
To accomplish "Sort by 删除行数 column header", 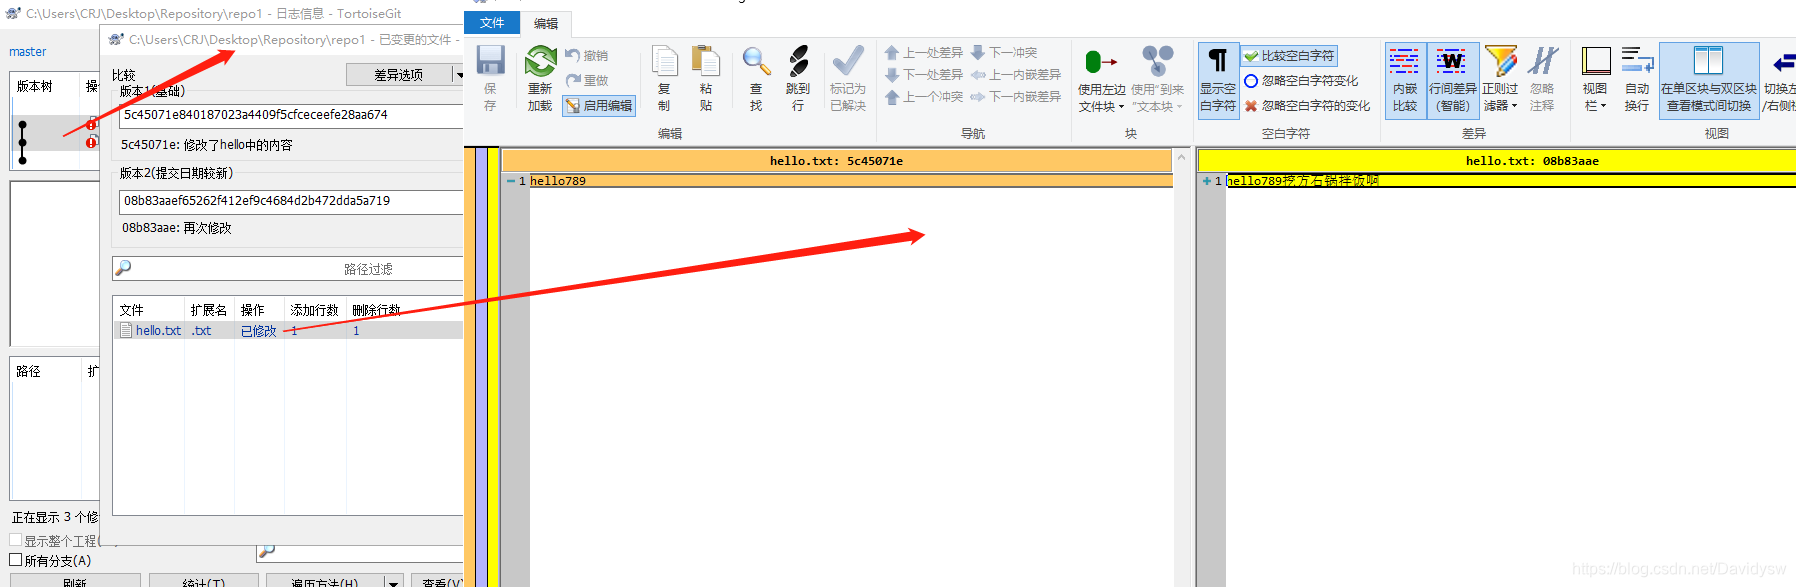I will click(378, 310).
